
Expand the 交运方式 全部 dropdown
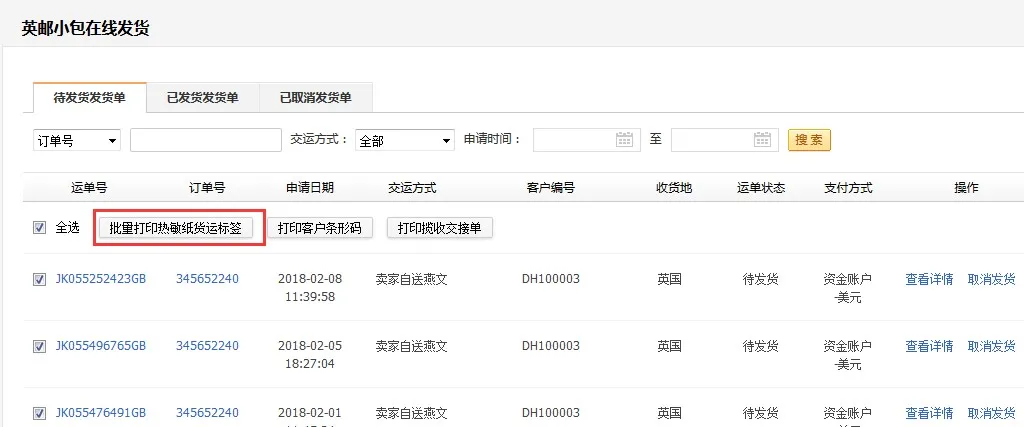(x=405, y=140)
